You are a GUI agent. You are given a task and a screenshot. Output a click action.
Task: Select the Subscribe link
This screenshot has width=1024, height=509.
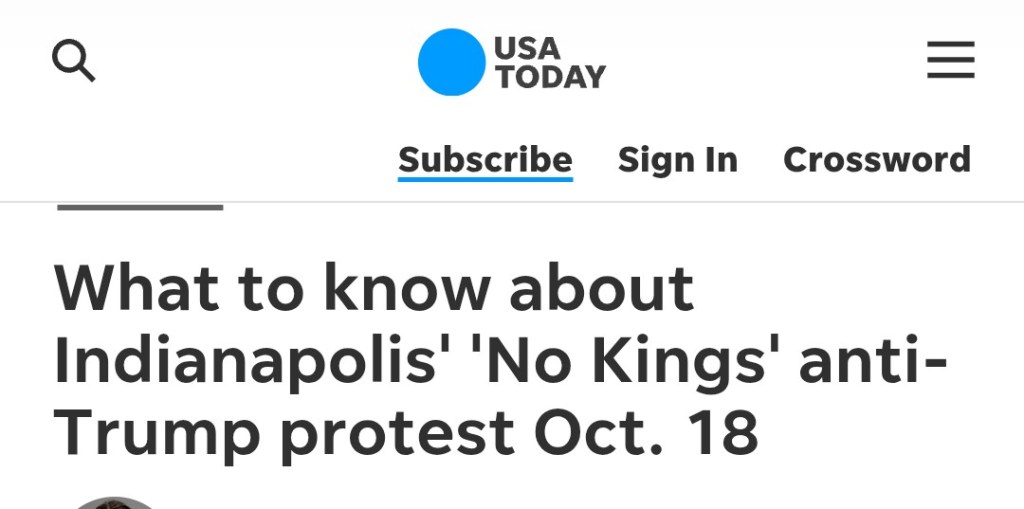pyautogui.click(x=485, y=159)
